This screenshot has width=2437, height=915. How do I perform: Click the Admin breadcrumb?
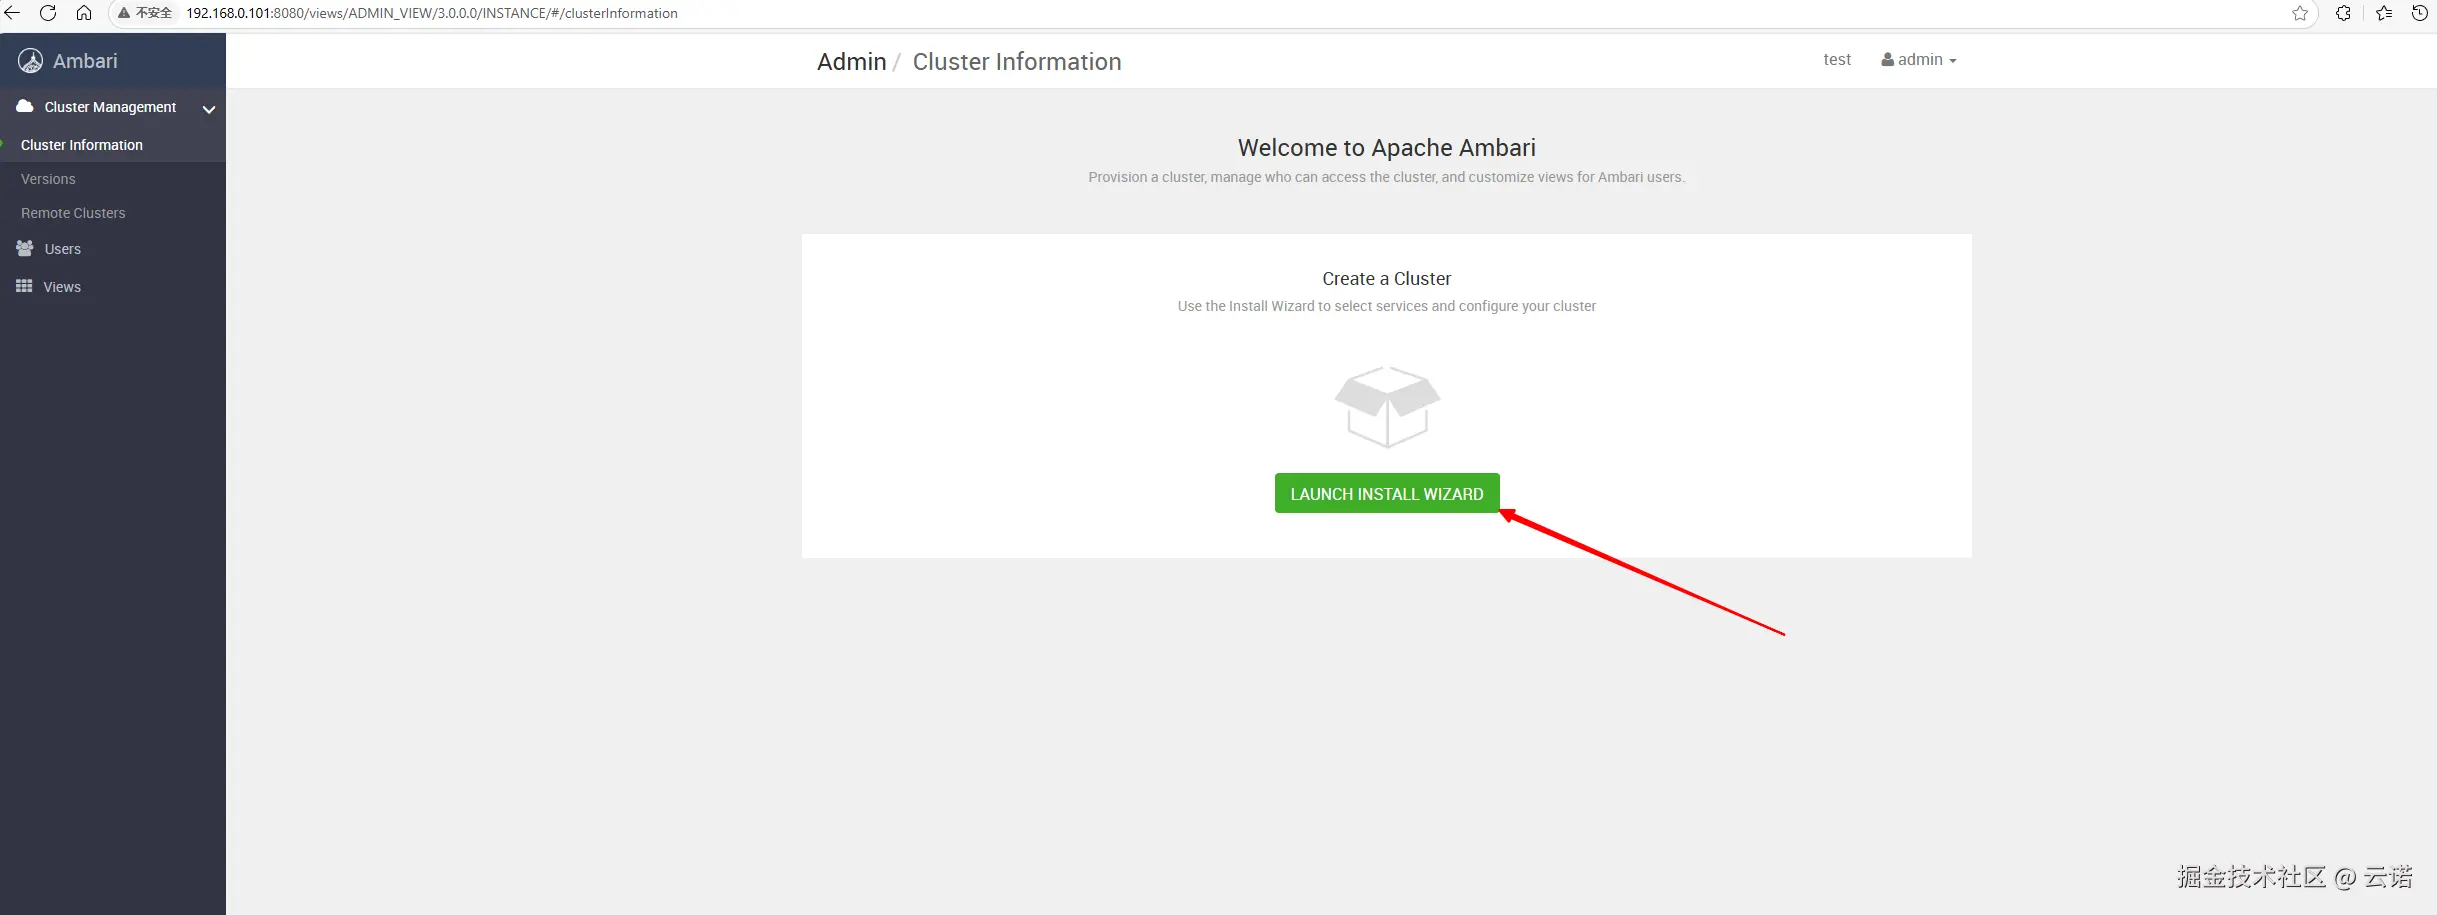click(852, 62)
